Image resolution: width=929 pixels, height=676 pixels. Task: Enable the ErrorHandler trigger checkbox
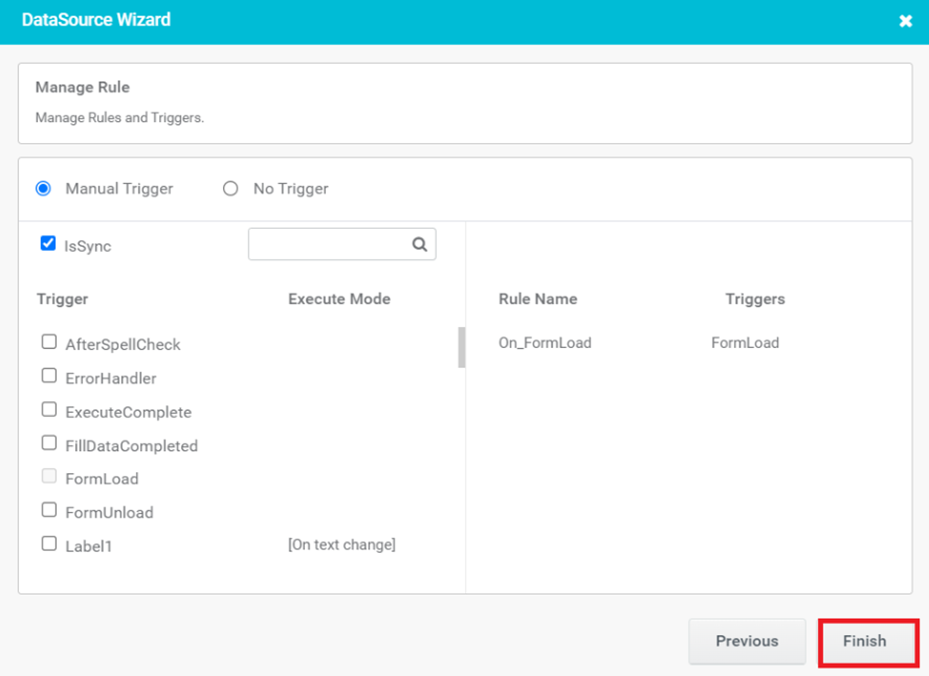click(49, 376)
